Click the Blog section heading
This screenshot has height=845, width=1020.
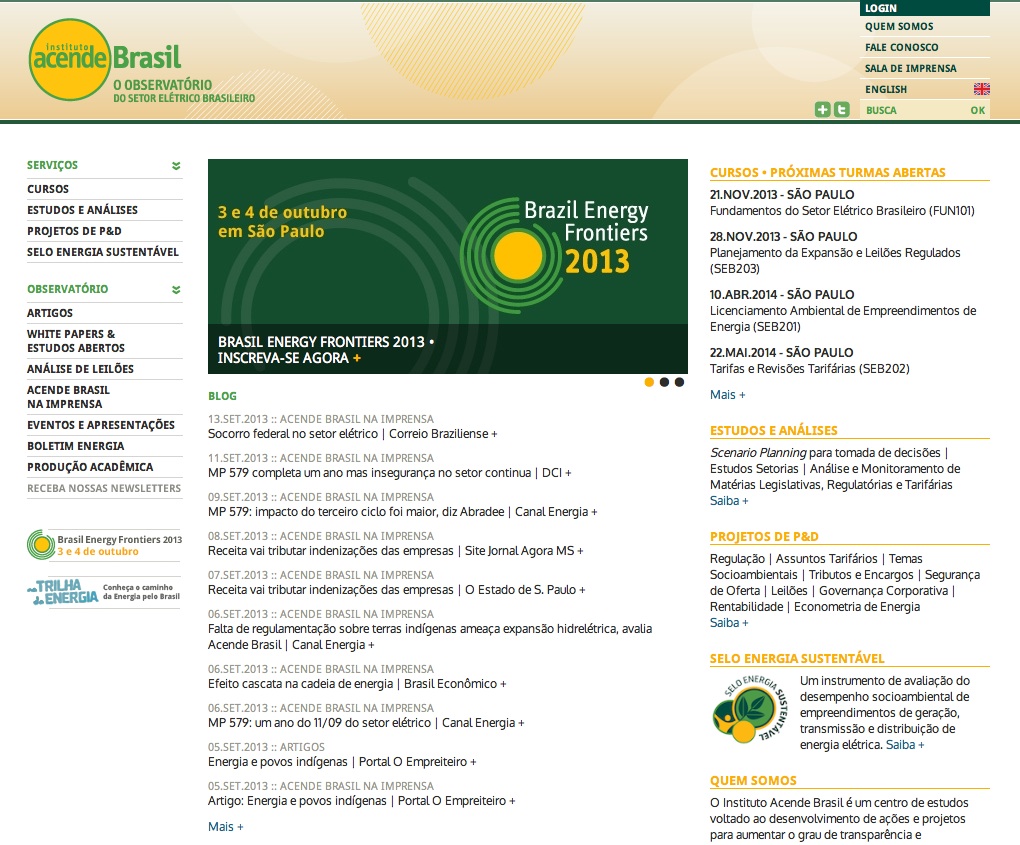222,396
